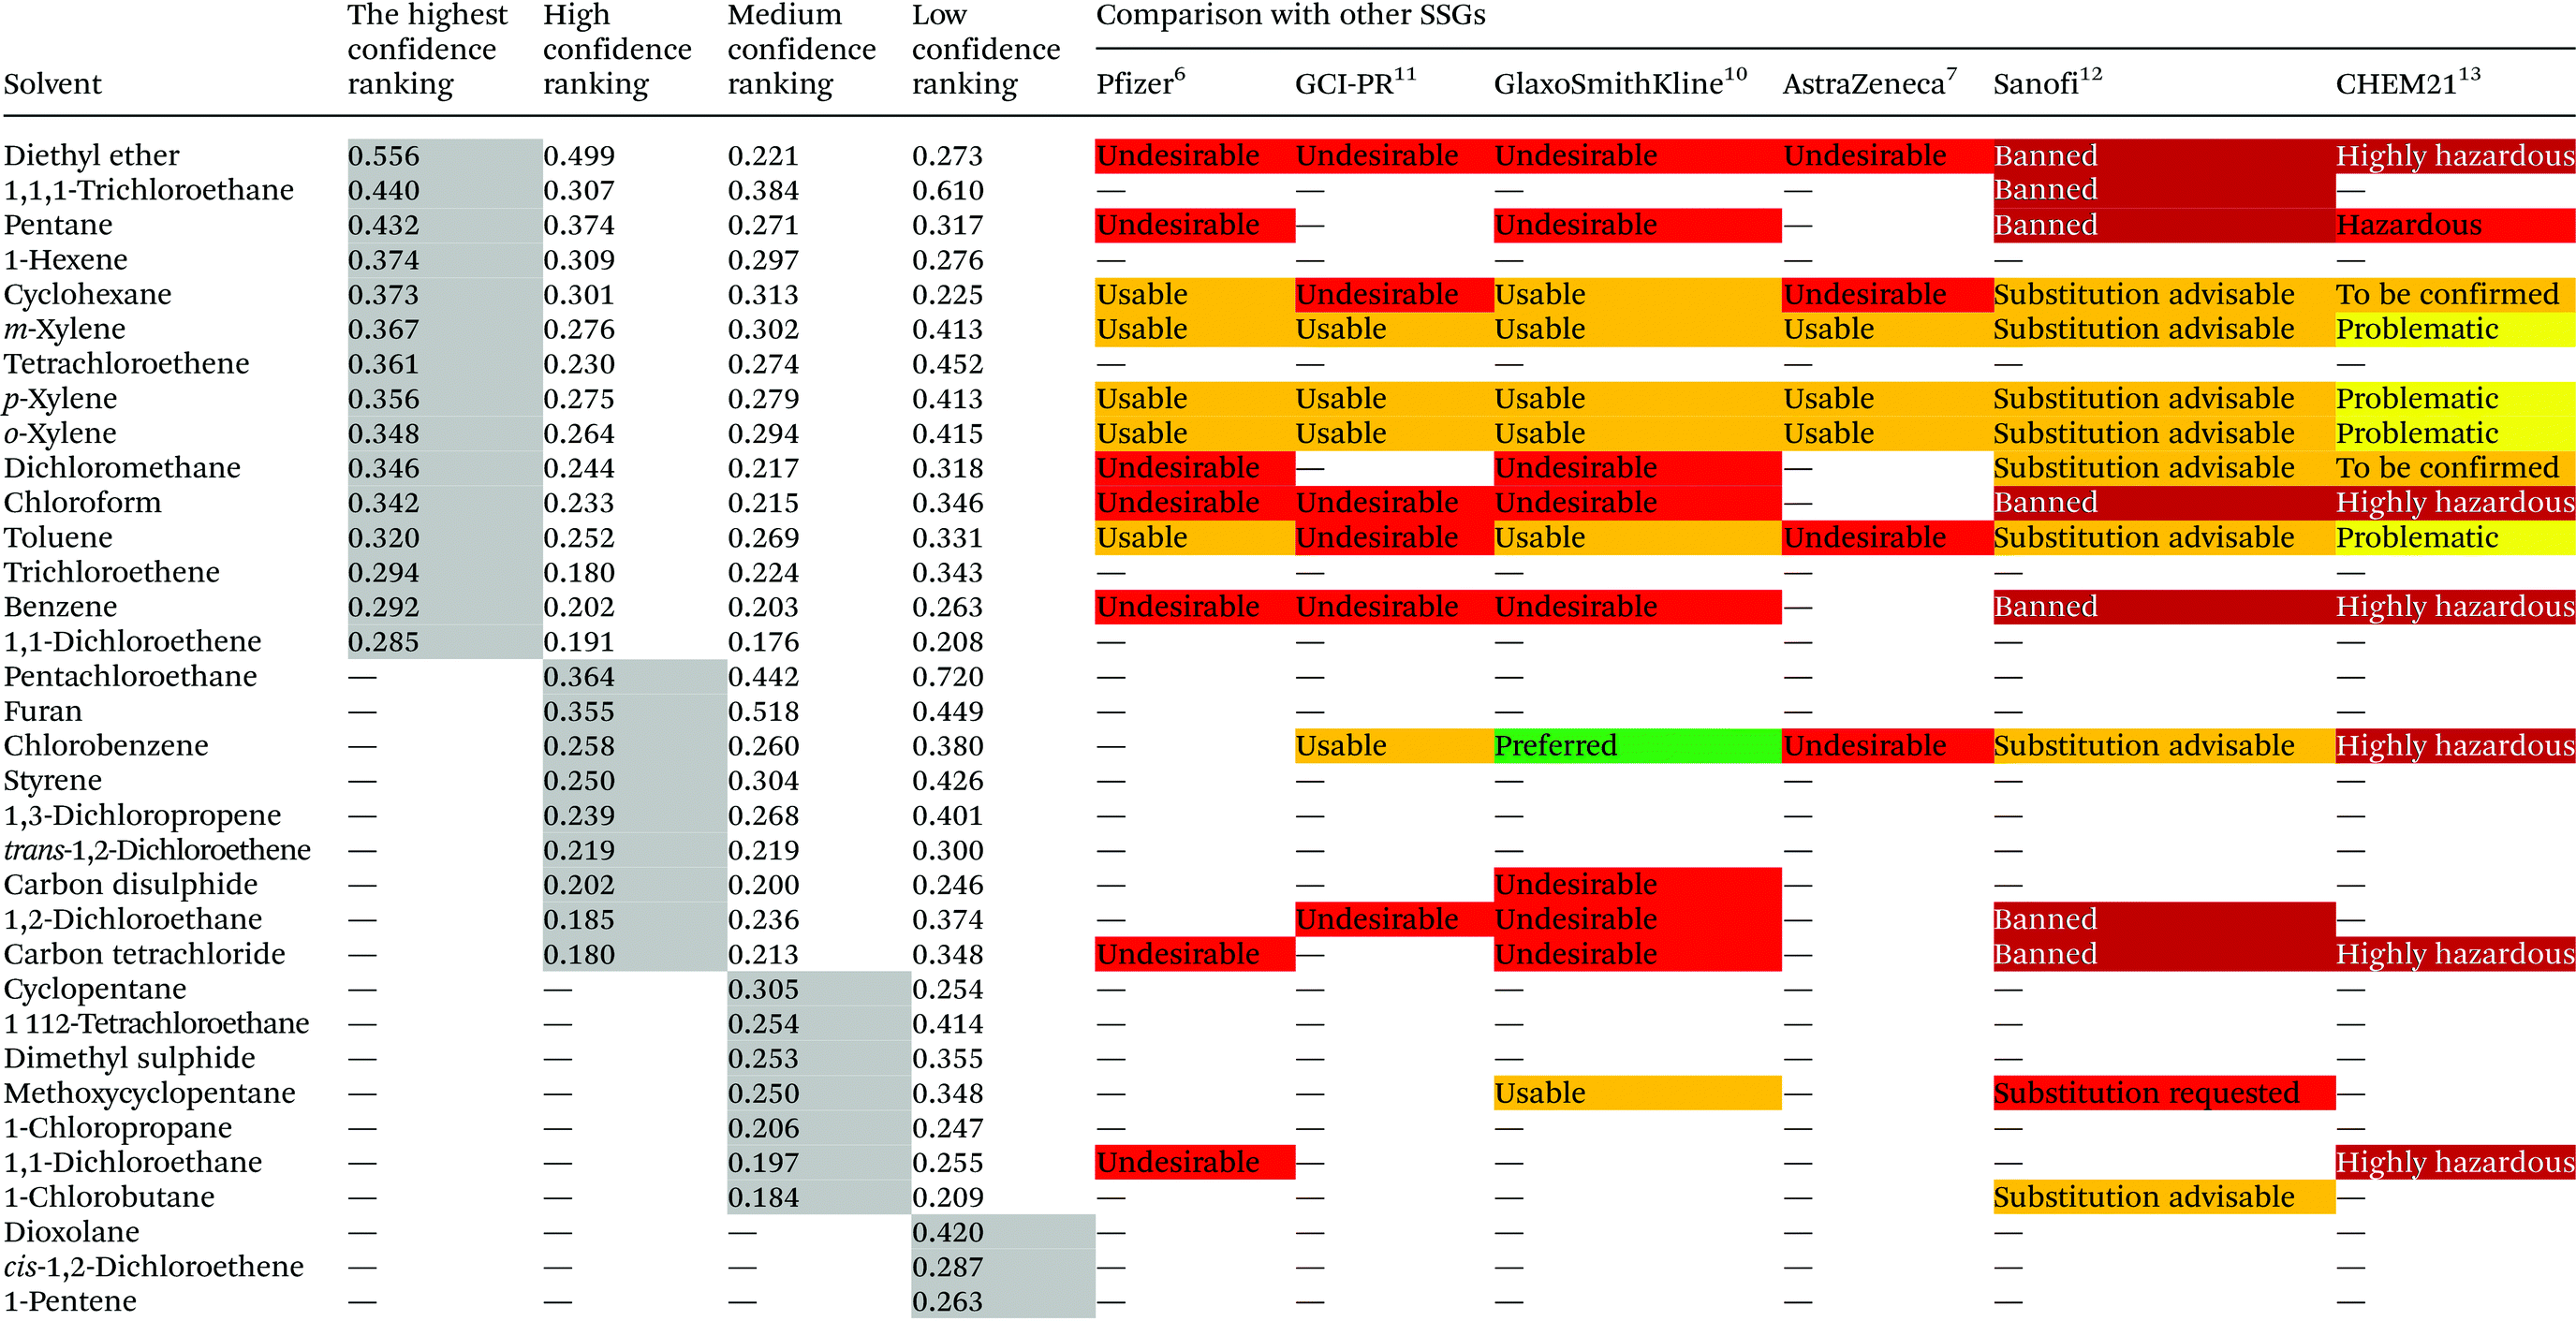Select the 'Benzene' solvent name
Image resolution: width=2576 pixels, height=1321 pixels.
(x=60, y=607)
